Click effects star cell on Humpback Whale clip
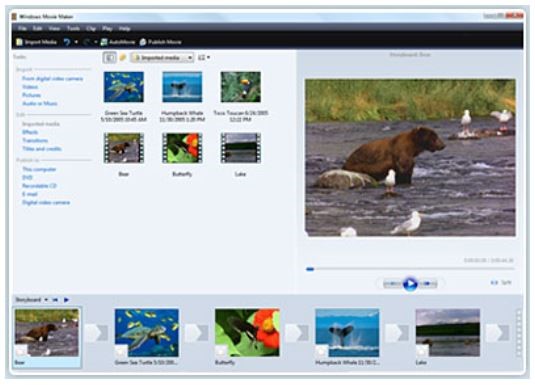The image size is (535, 385). click(x=322, y=351)
